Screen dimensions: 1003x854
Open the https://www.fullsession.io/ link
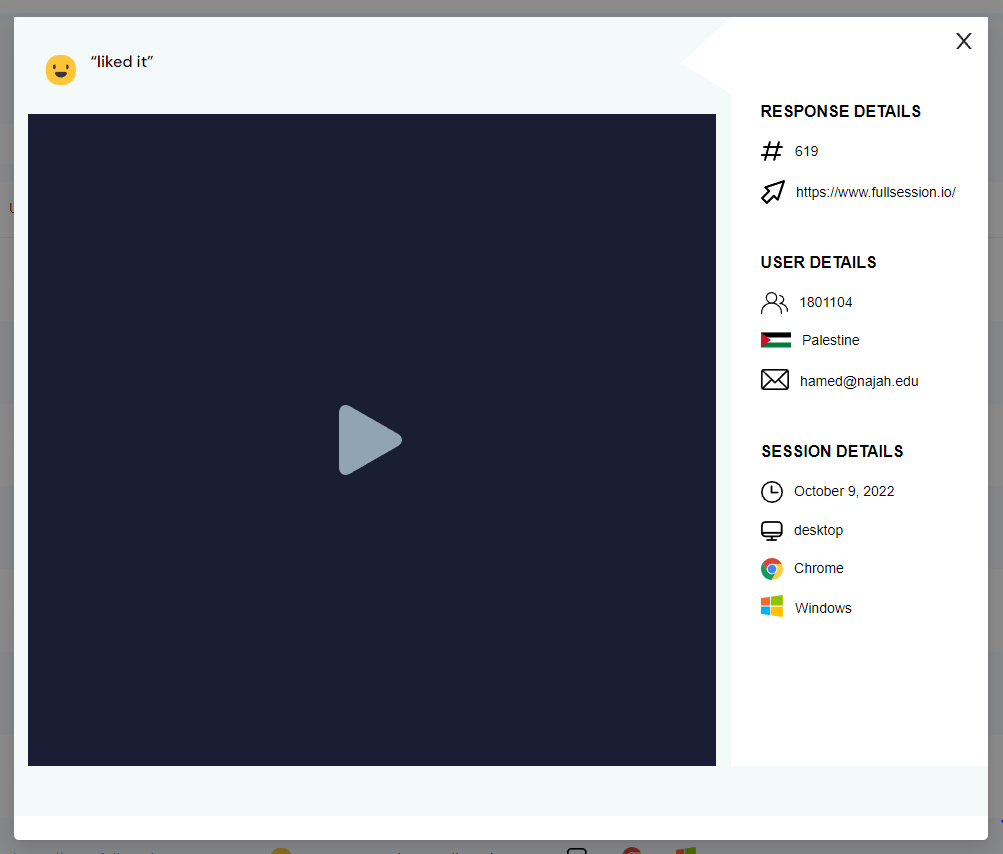875,192
